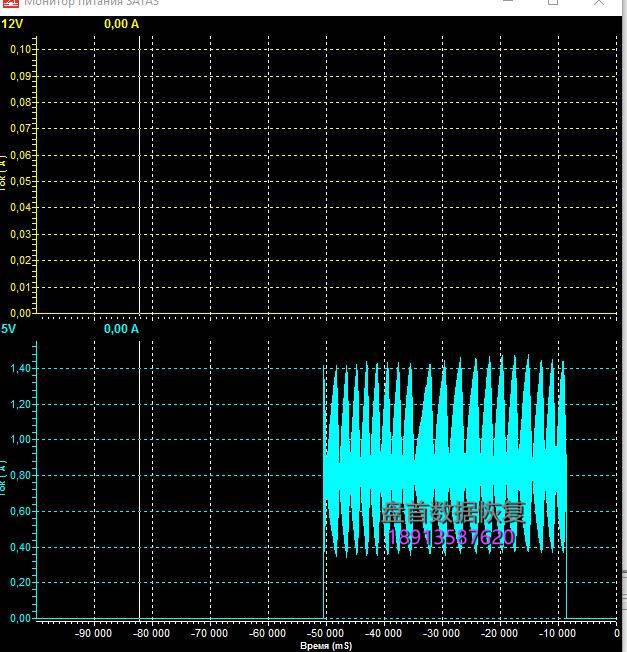Click the 0,01 tick on 12V axis
Viewport: 627px width, 652px height.
21,287
